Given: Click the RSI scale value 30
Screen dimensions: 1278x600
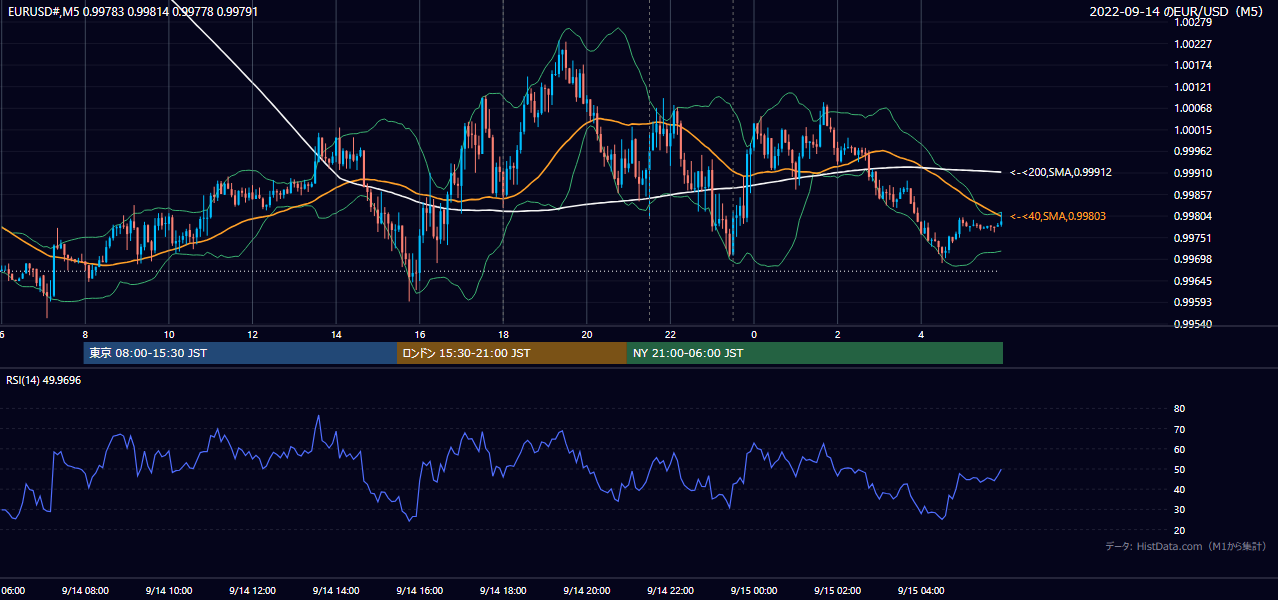Looking at the screenshot, I should click(1179, 509).
